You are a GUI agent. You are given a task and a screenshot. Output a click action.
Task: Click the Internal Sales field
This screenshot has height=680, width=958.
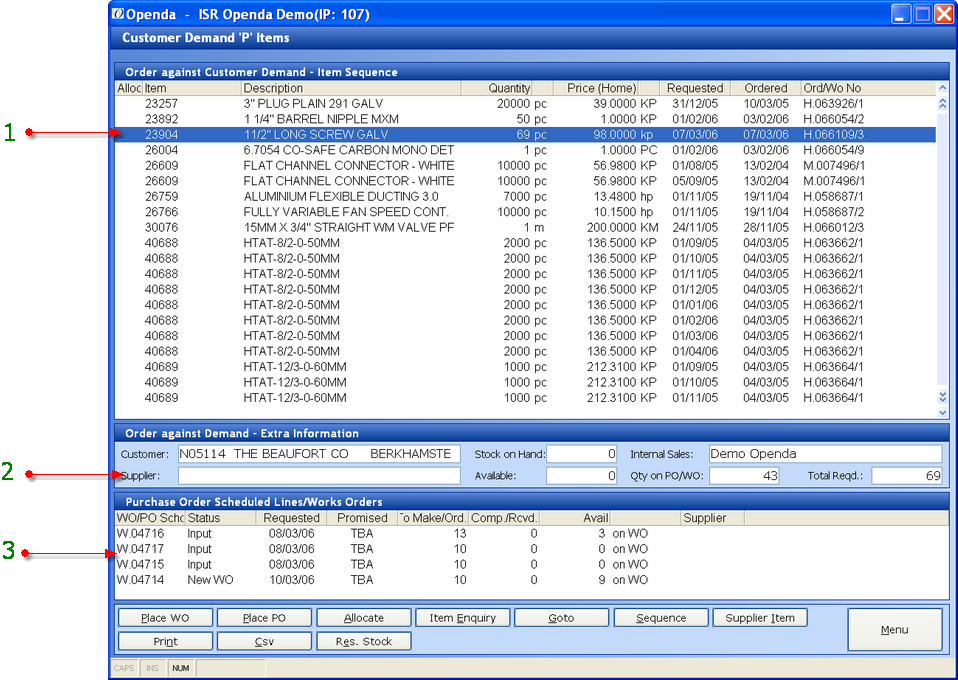(825, 454)
